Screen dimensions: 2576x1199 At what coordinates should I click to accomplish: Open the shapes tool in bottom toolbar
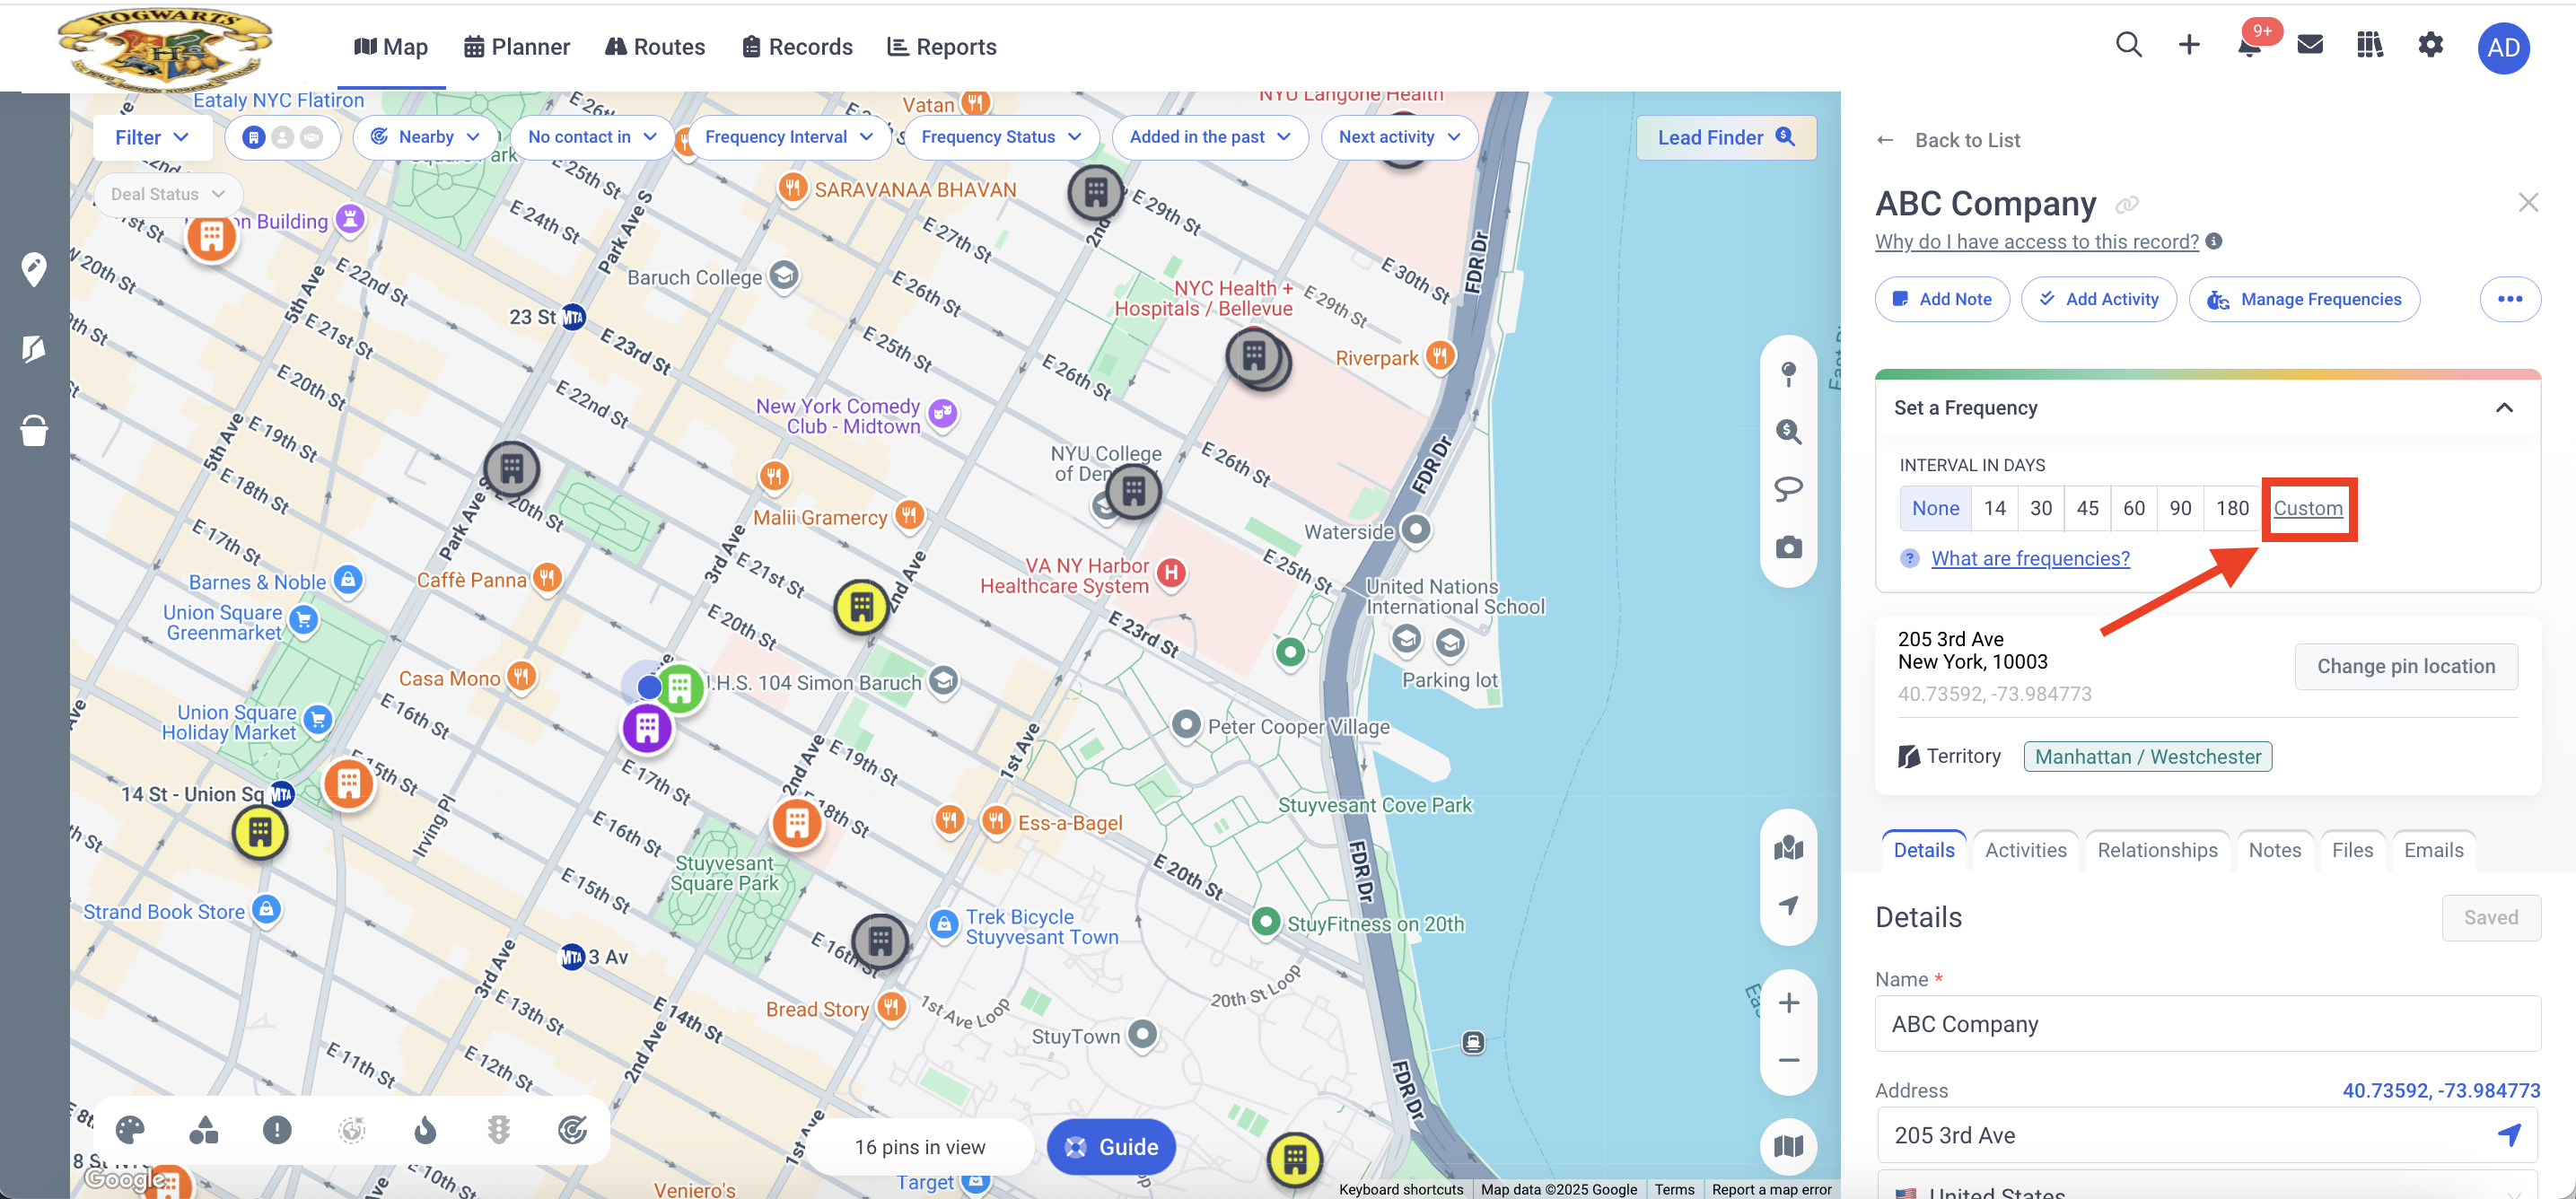(203, 1130)
